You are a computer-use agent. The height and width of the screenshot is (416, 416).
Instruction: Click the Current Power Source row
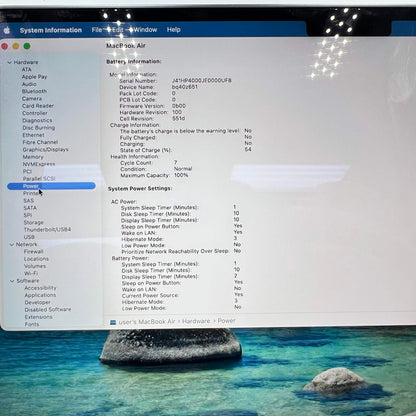click(x=183, y=295)
